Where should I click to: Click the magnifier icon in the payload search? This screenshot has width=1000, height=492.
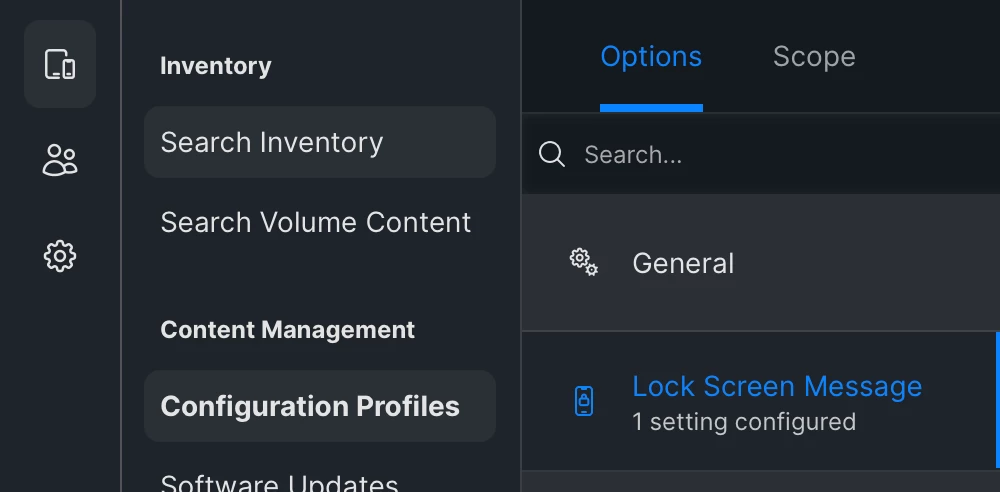(552, 154)
